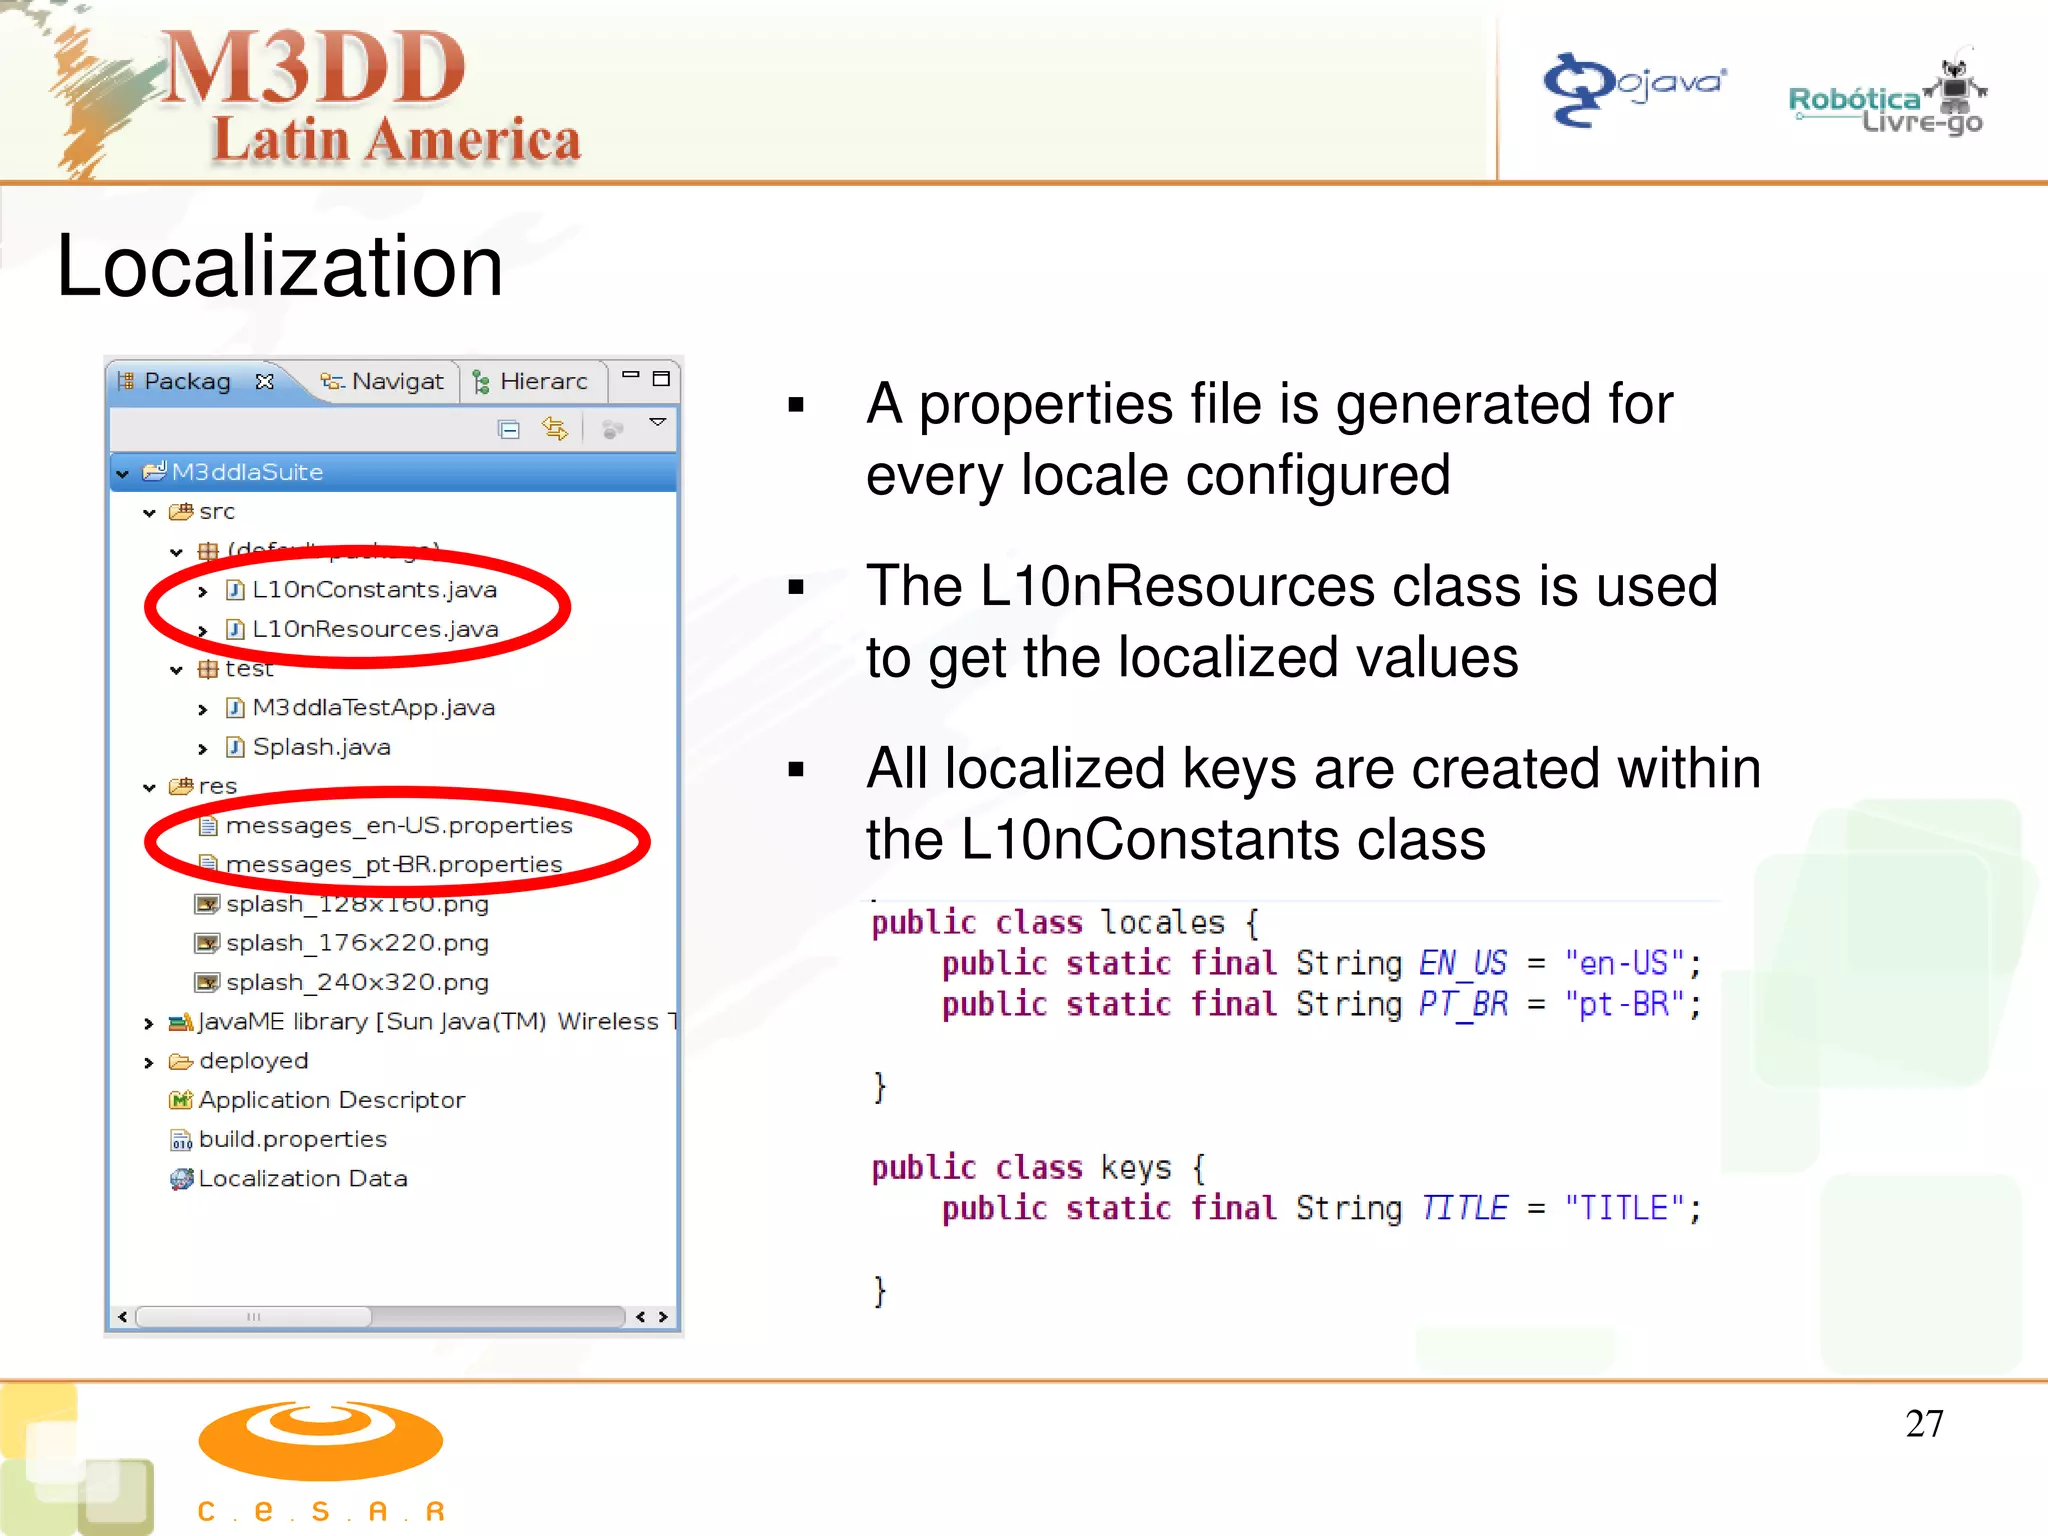The image size is (2048, 1536).
Task: Click the greyed toolbar icon beside the view menu triangle
Action: coord(612,430)
